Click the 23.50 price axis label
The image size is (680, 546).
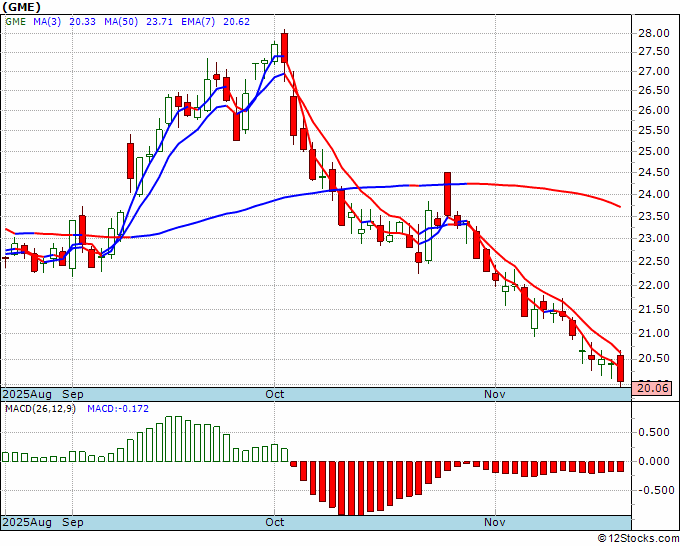coord(654,216)
